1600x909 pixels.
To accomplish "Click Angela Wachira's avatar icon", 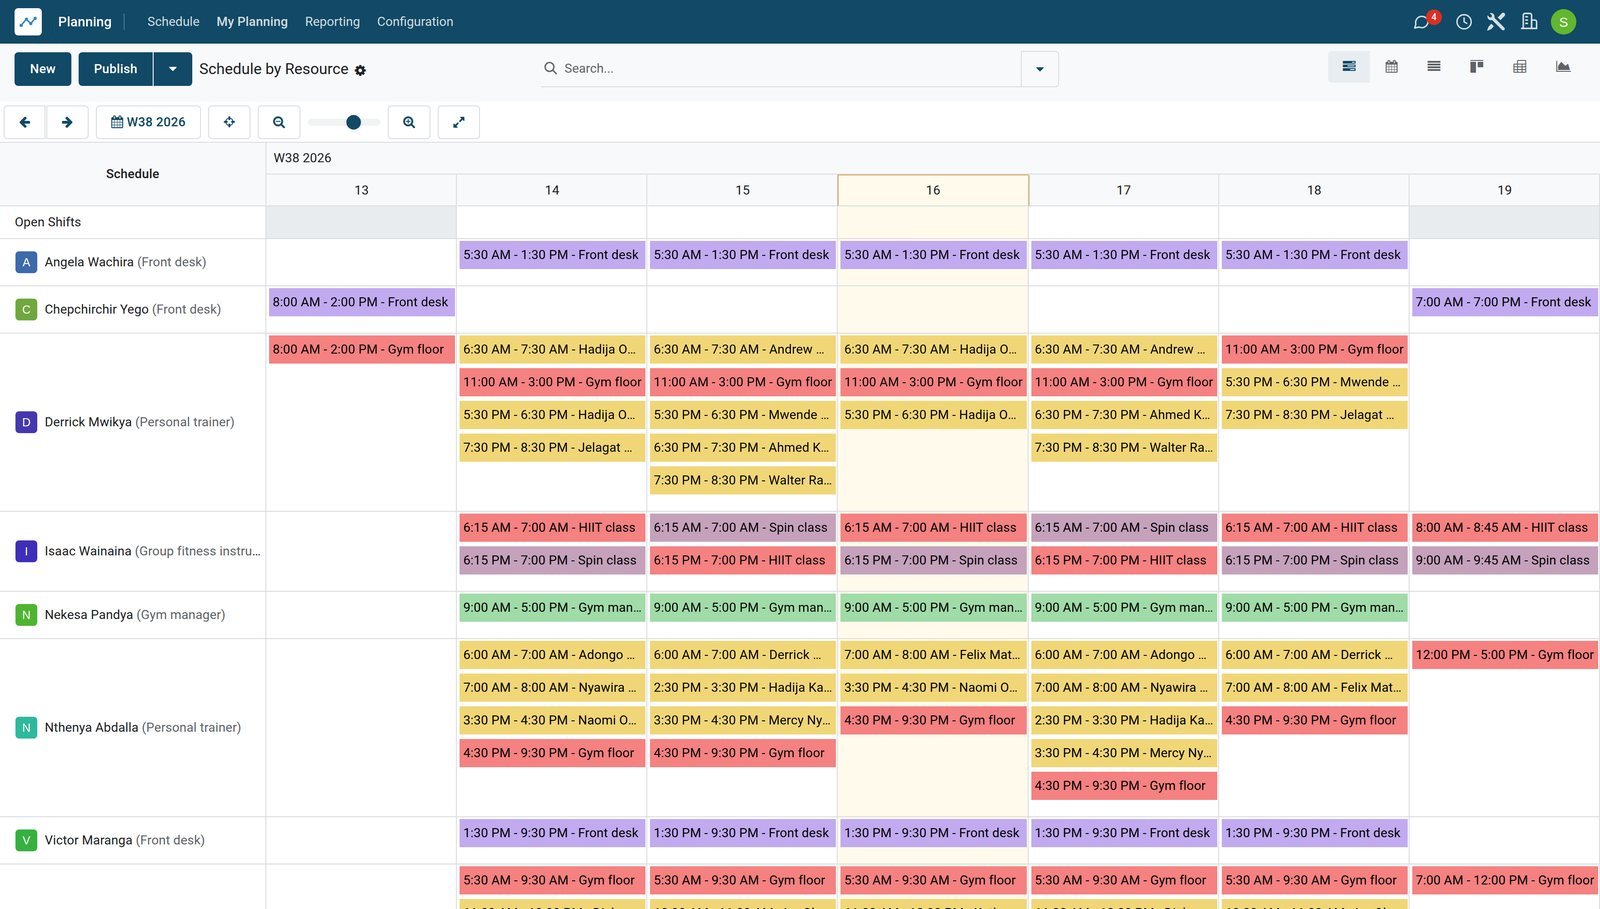I will (x=26, y=262).
